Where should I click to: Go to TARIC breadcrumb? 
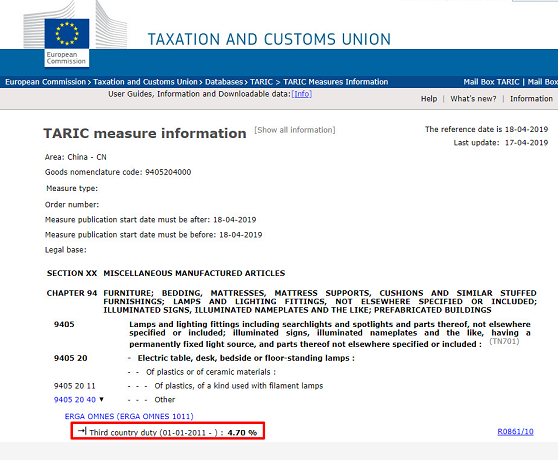click(x=261, y=82)
